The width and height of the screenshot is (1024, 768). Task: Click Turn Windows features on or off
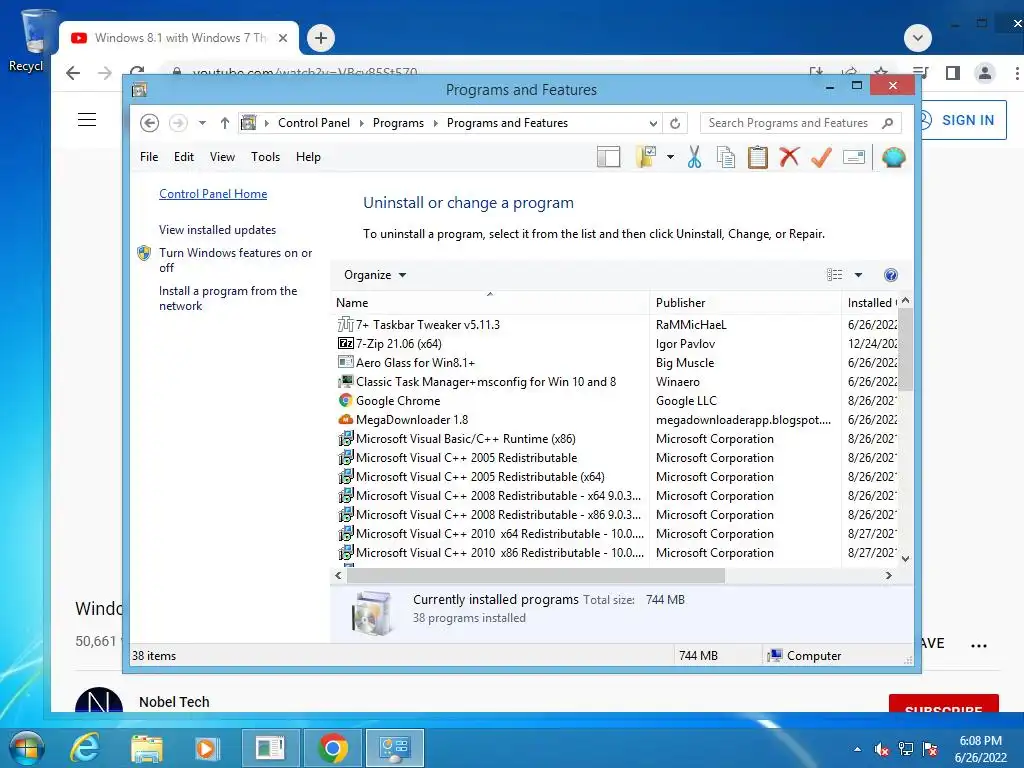(x=236, y=260)
